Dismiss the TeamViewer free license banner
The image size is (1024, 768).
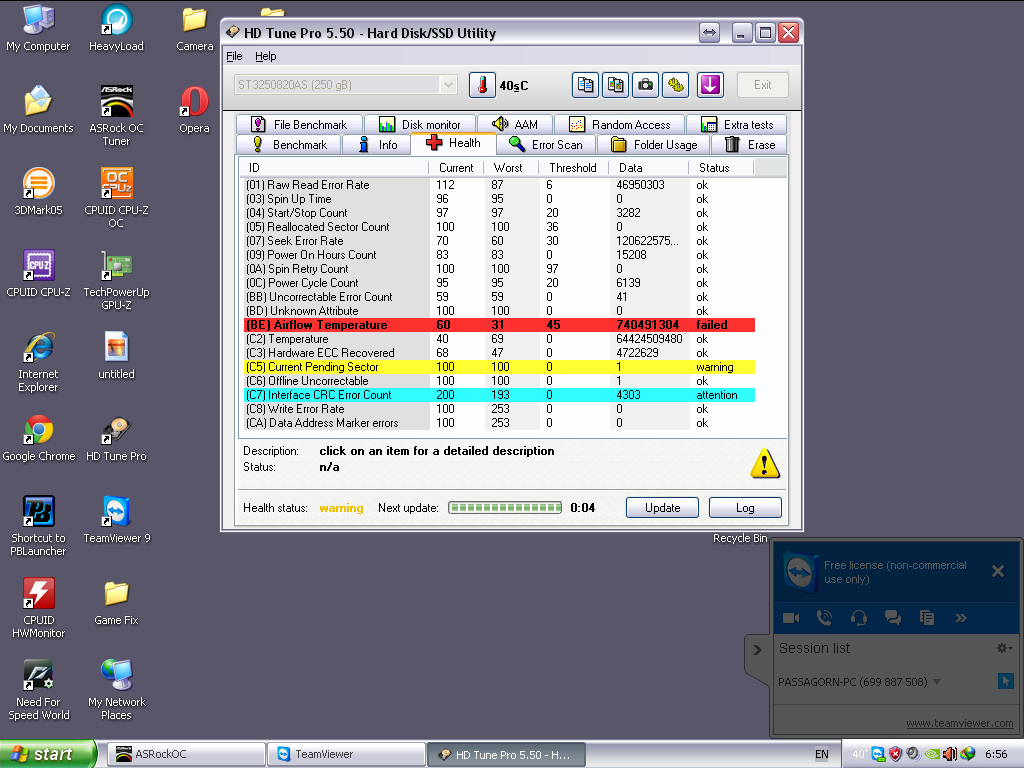pos(998,571)
